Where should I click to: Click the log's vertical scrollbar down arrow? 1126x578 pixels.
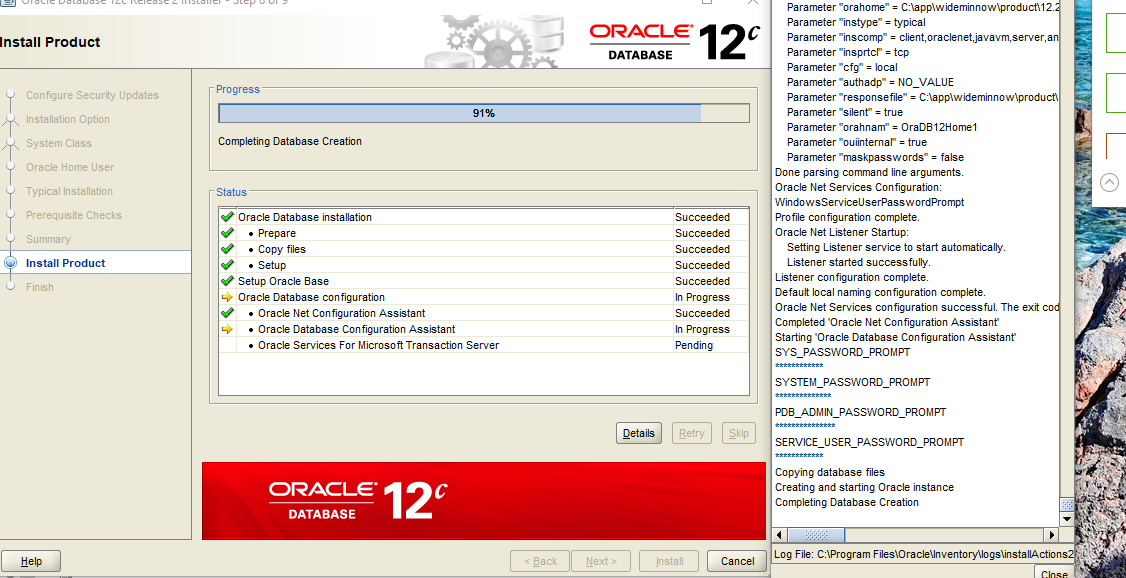(1066, 519)
